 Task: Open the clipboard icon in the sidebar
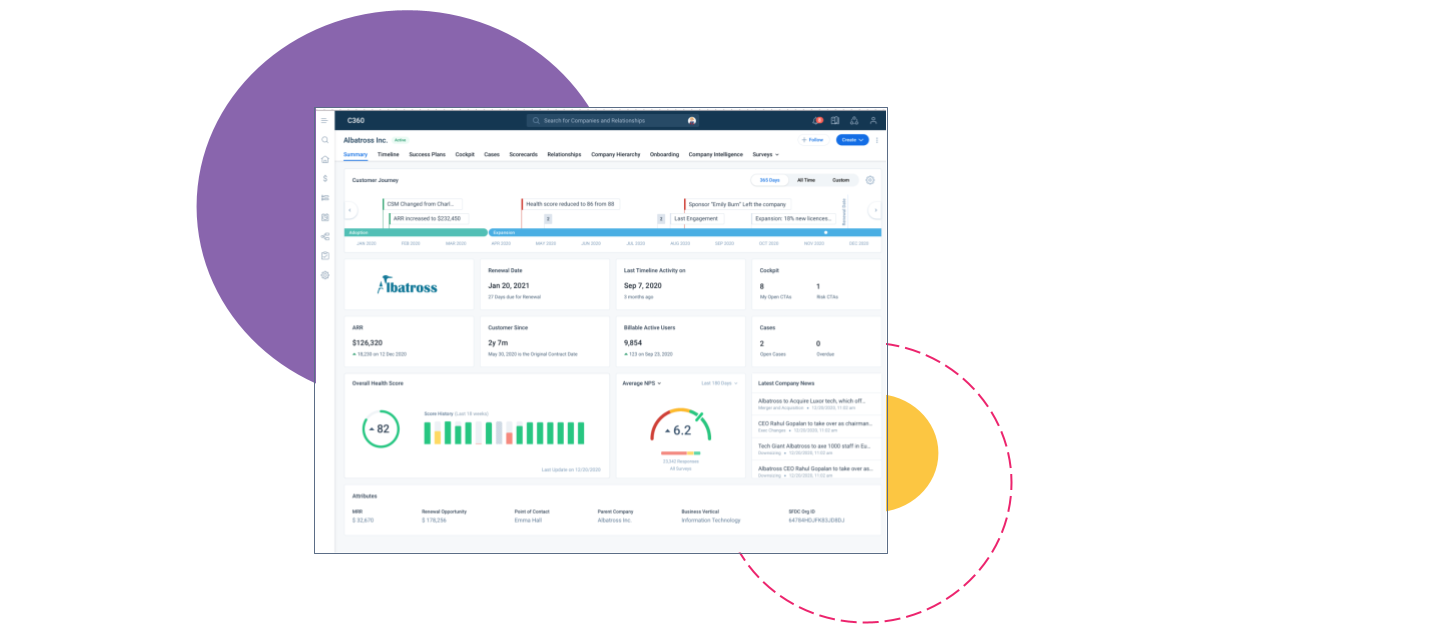324,255
